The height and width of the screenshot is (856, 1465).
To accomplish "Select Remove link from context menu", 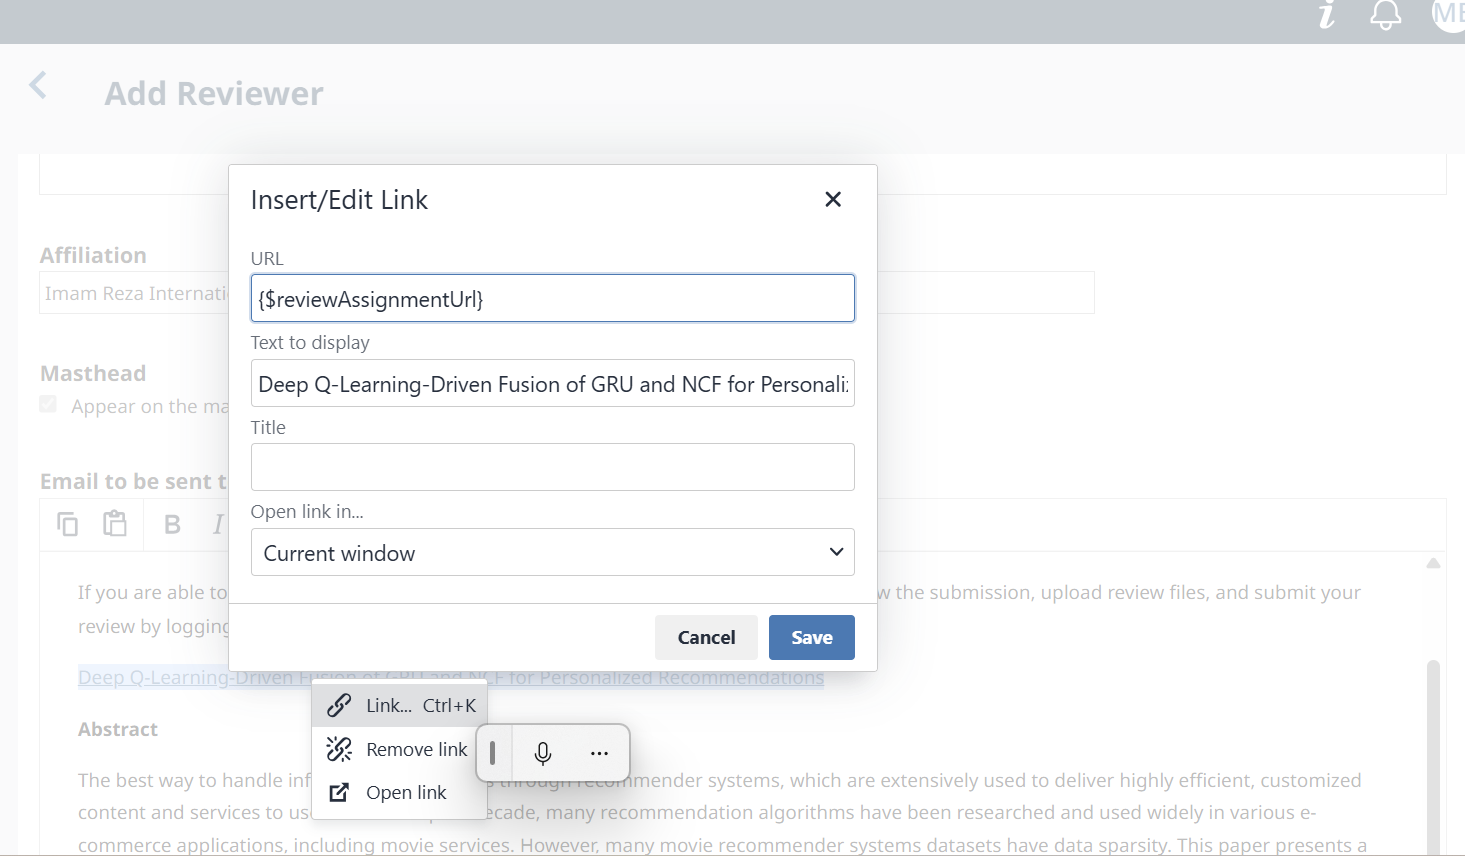I will pyautogui.click(x=400, y=749).
